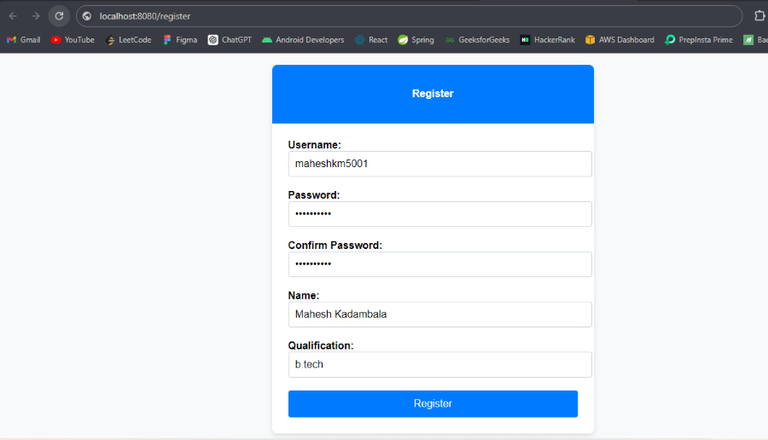Open the Android Developers bookmark
Viewport: 768px width, 440px height.
303,40
